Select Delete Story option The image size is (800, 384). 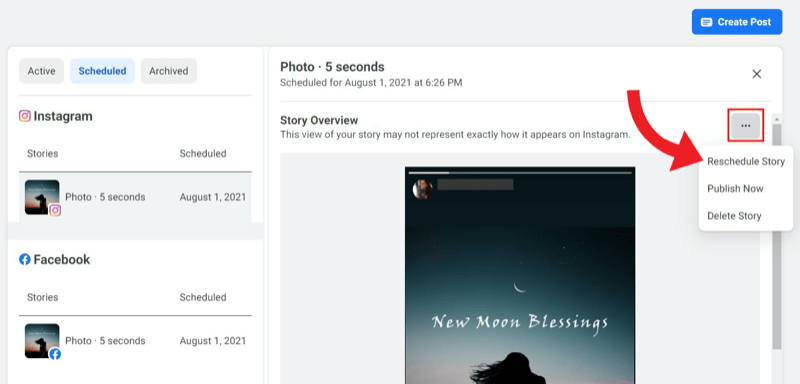point(734,216)
